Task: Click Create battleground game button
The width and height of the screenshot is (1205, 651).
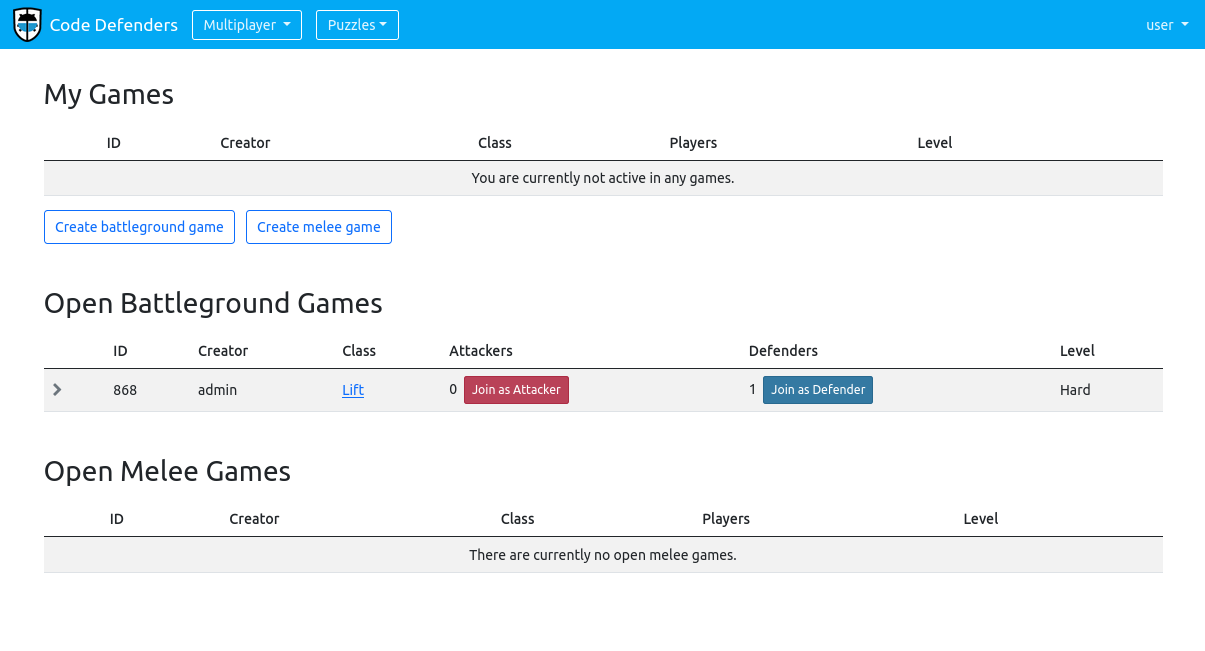Action: [139, 227]
